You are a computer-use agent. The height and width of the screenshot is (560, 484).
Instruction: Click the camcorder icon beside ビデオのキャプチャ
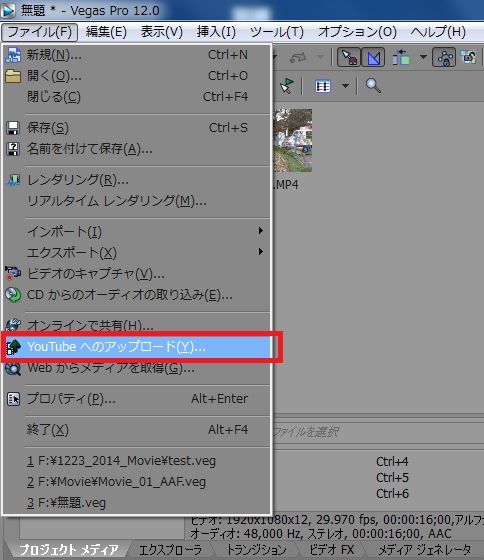point(13,273)
